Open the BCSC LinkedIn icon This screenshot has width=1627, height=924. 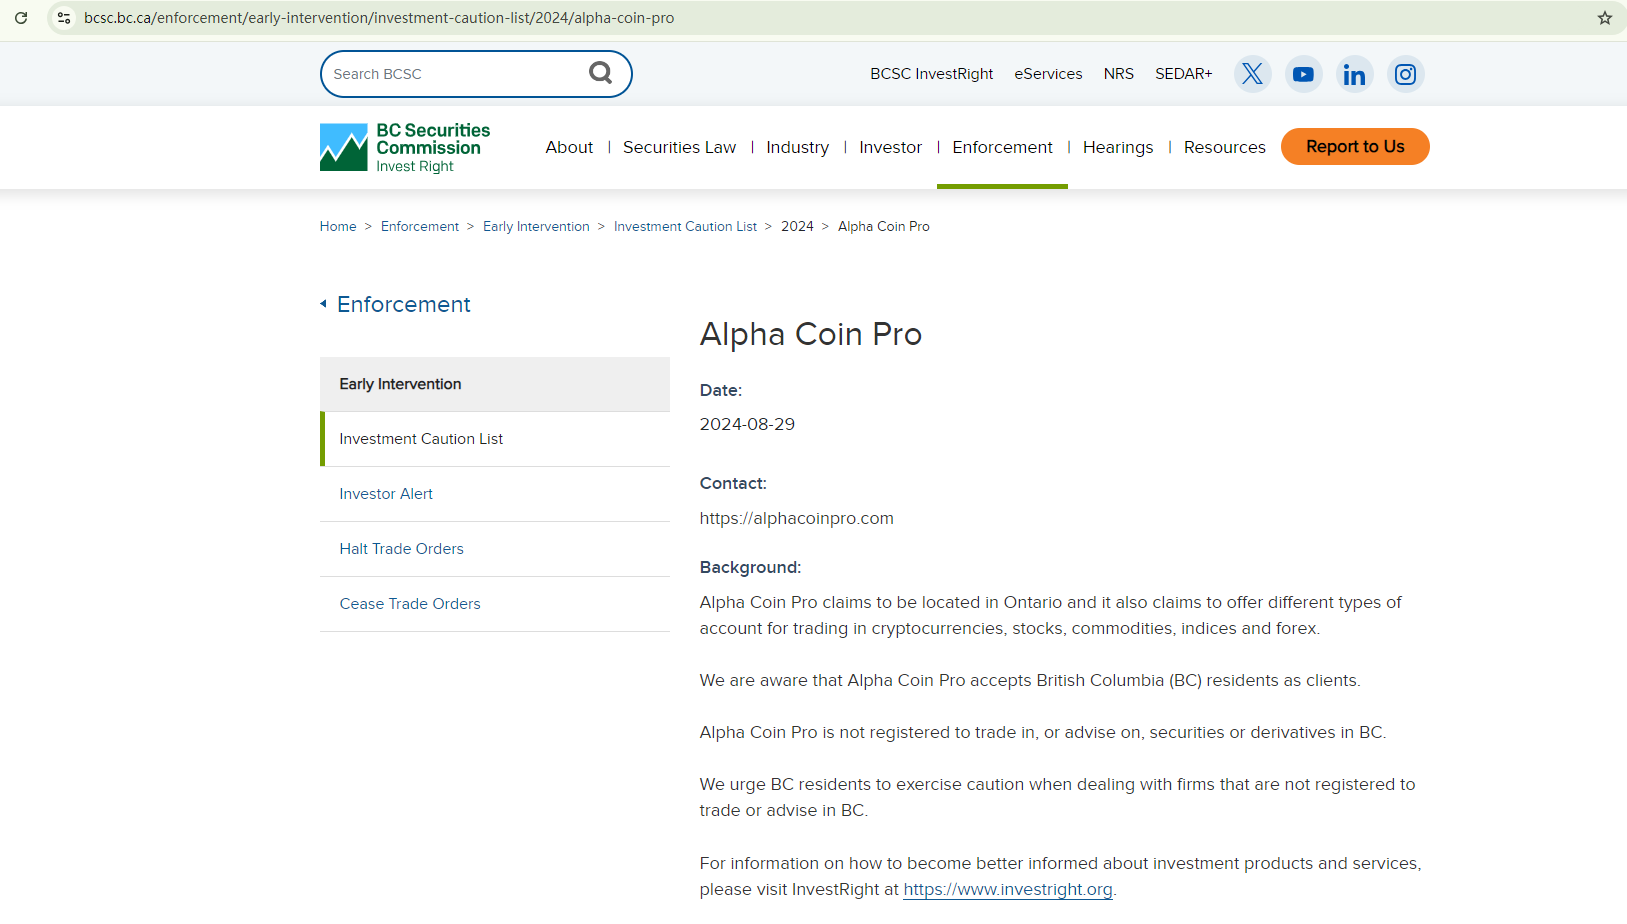click(1354, 74)
